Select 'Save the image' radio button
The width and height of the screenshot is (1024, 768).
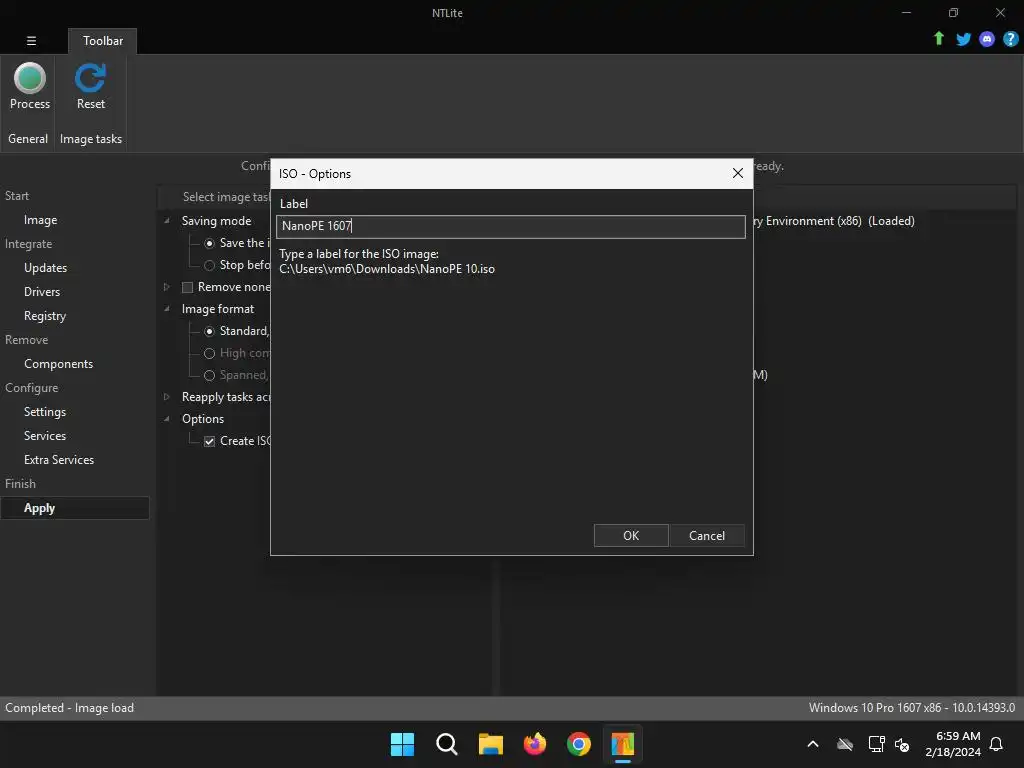(209, 244)
